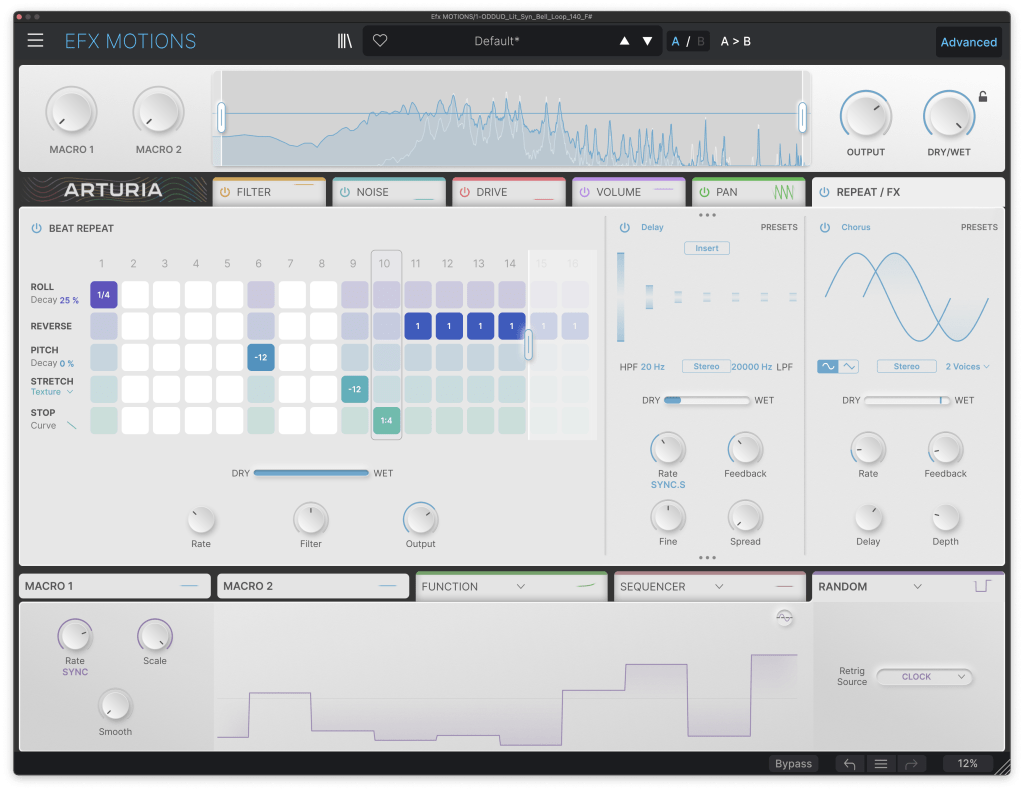Toggle the Beat Repeat power button

point(37,228)
